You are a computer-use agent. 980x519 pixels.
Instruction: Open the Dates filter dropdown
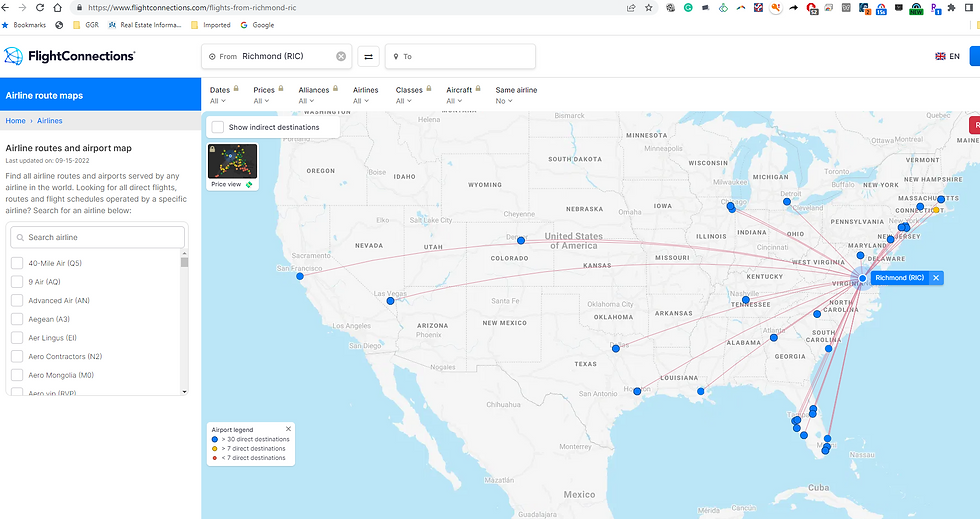[x=224, y=95]
